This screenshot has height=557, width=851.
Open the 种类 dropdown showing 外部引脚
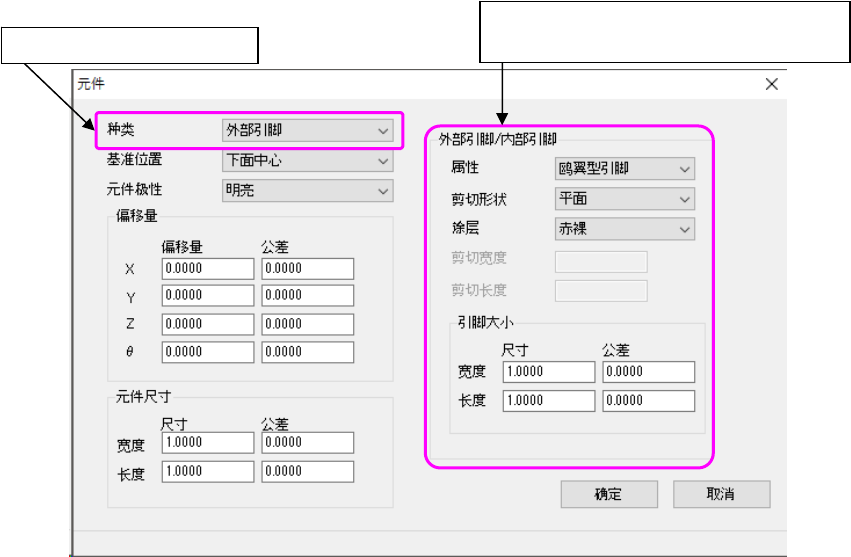pos(307,130)
